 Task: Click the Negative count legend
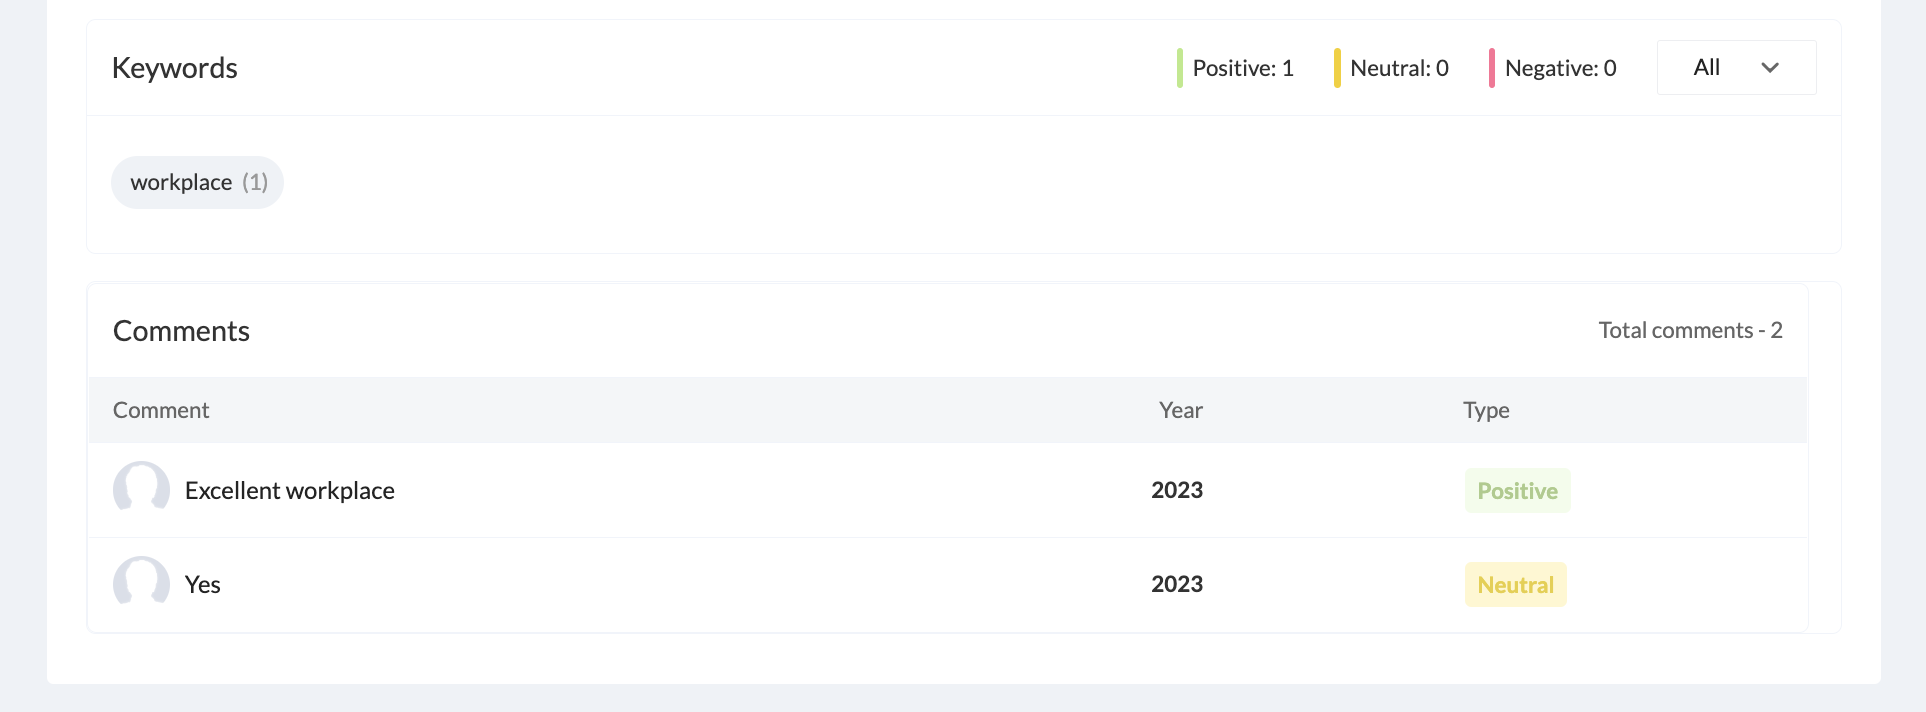click(1560, 68)
